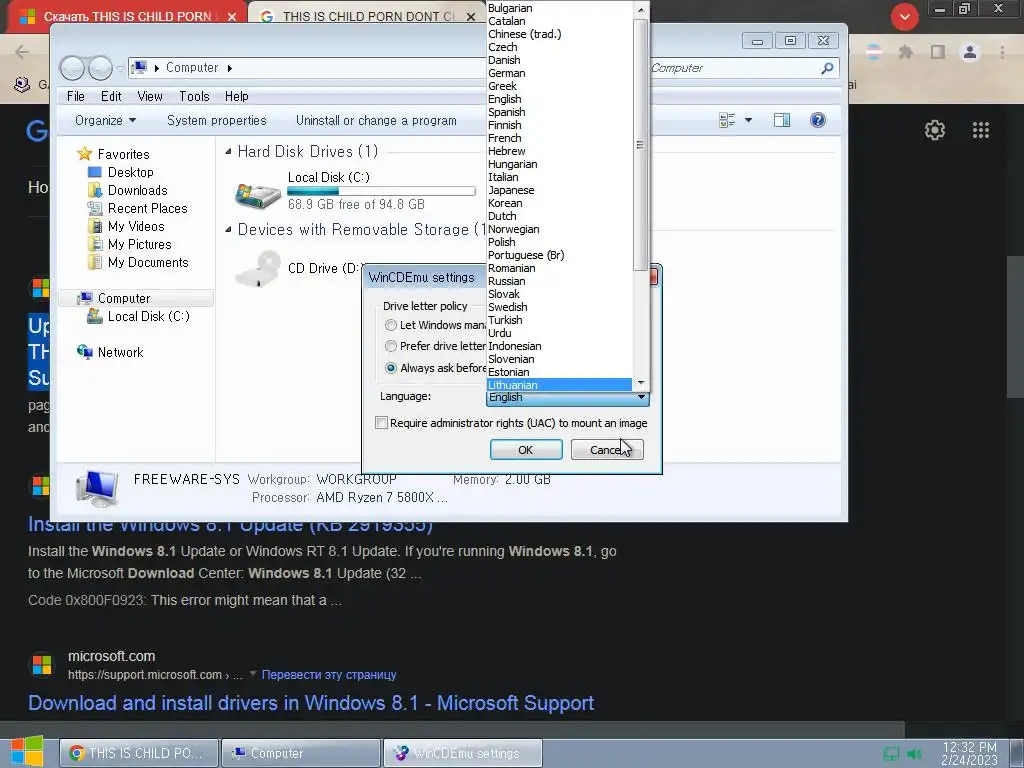Toggle the preview pane icon in Explorer
The height and width of the screenshot is (768, 1024).
point(782,120)
